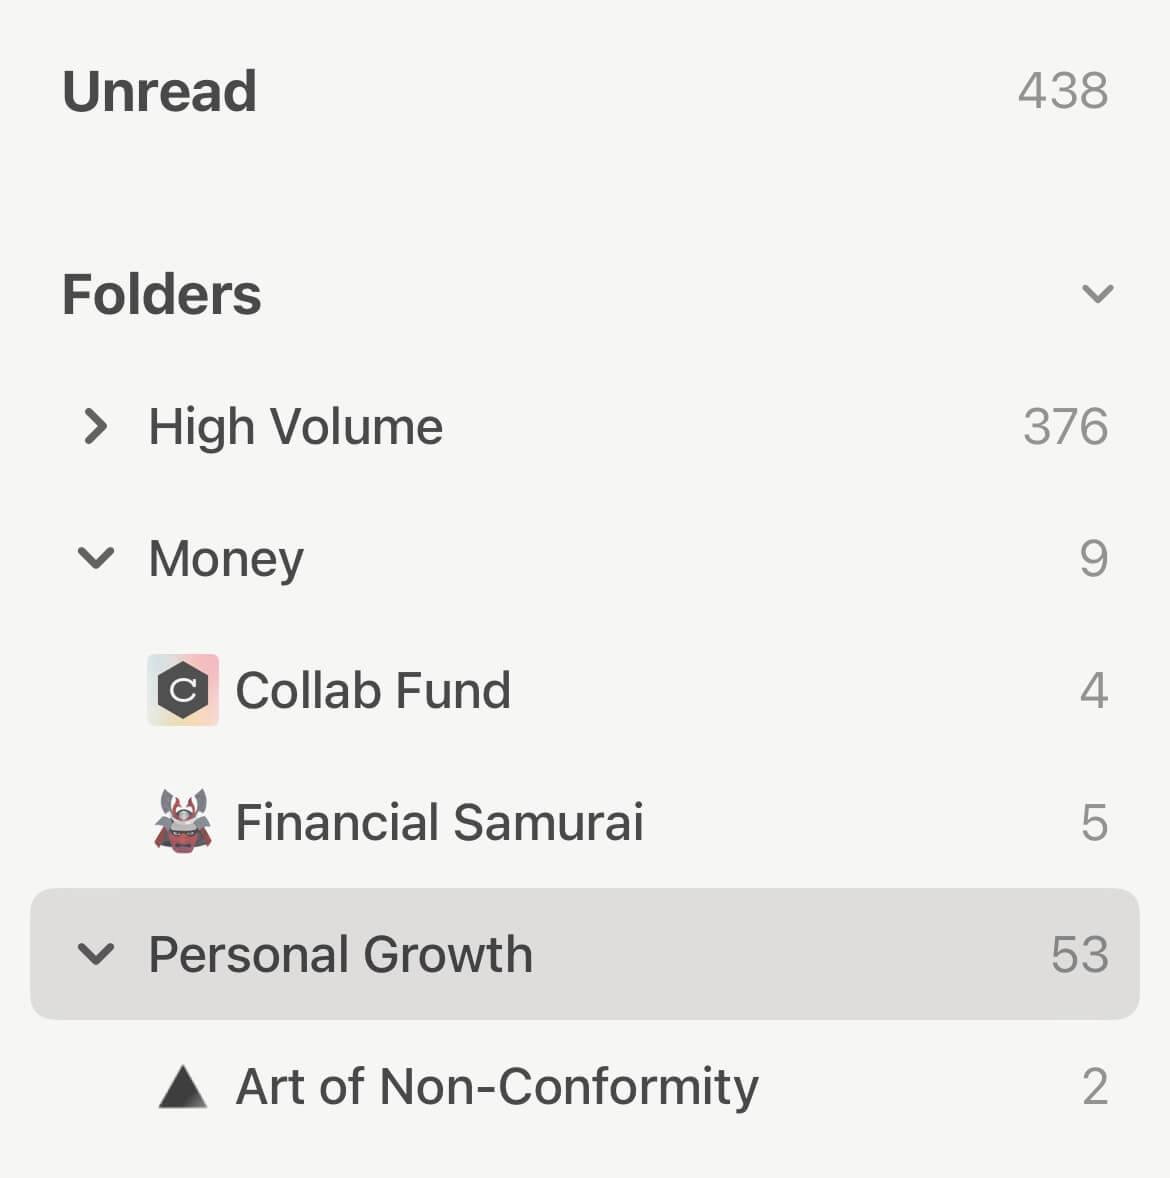Click the Personal Growth 53 count
This screenshot has width=1170, height=1178.
tap(1079, 954)
